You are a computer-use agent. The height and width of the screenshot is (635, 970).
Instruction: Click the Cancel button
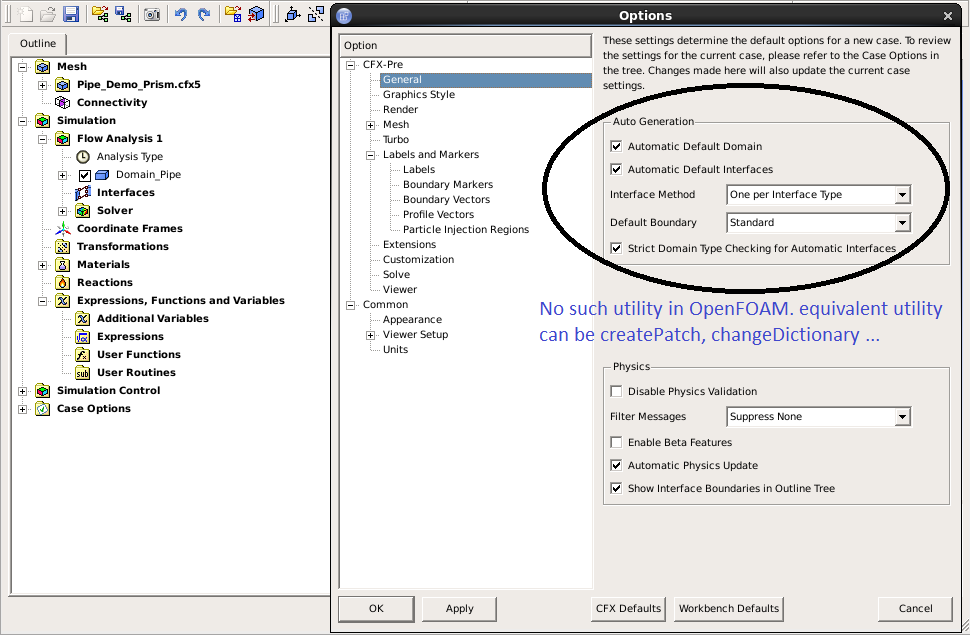[915, 609]
